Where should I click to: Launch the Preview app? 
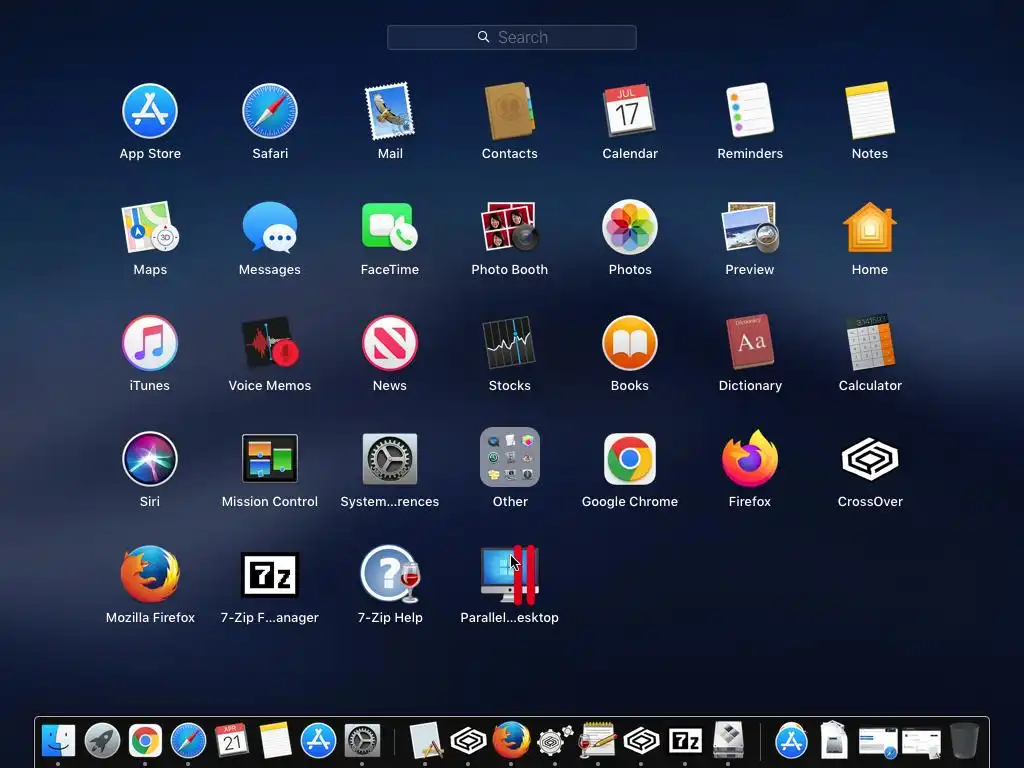(750, 227)
